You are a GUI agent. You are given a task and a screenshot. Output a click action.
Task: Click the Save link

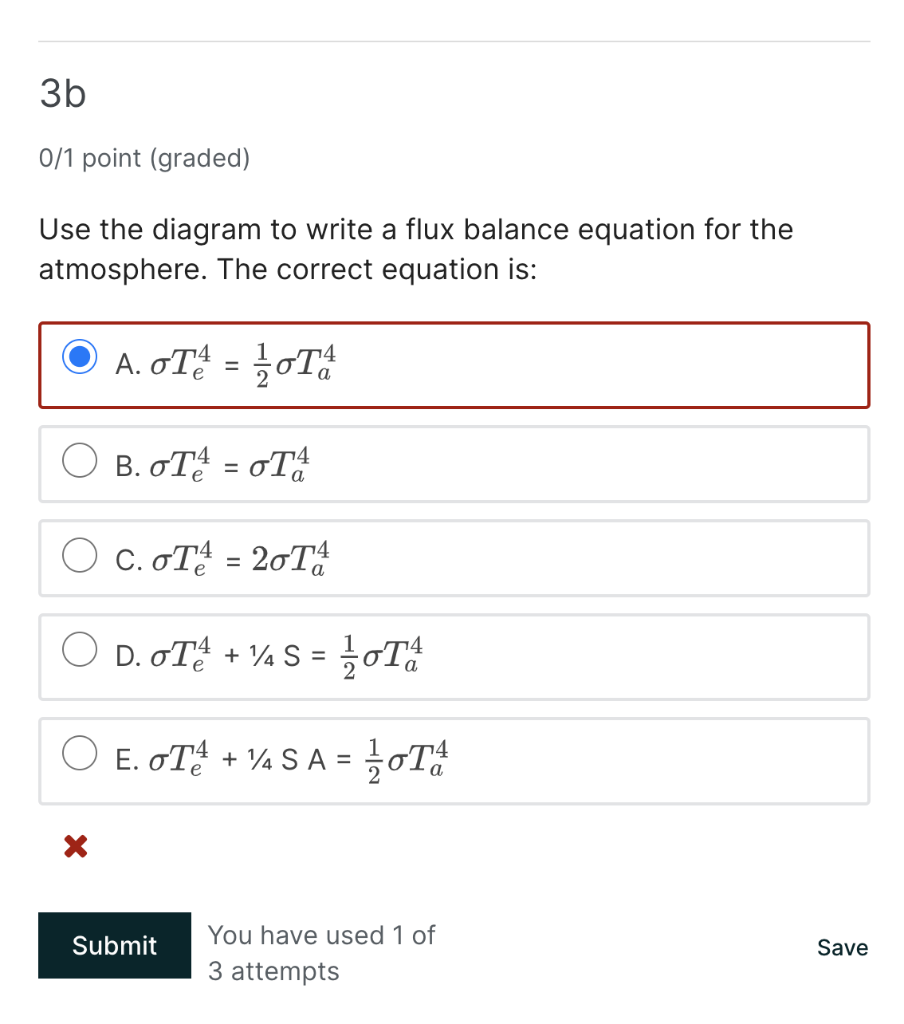842,947
